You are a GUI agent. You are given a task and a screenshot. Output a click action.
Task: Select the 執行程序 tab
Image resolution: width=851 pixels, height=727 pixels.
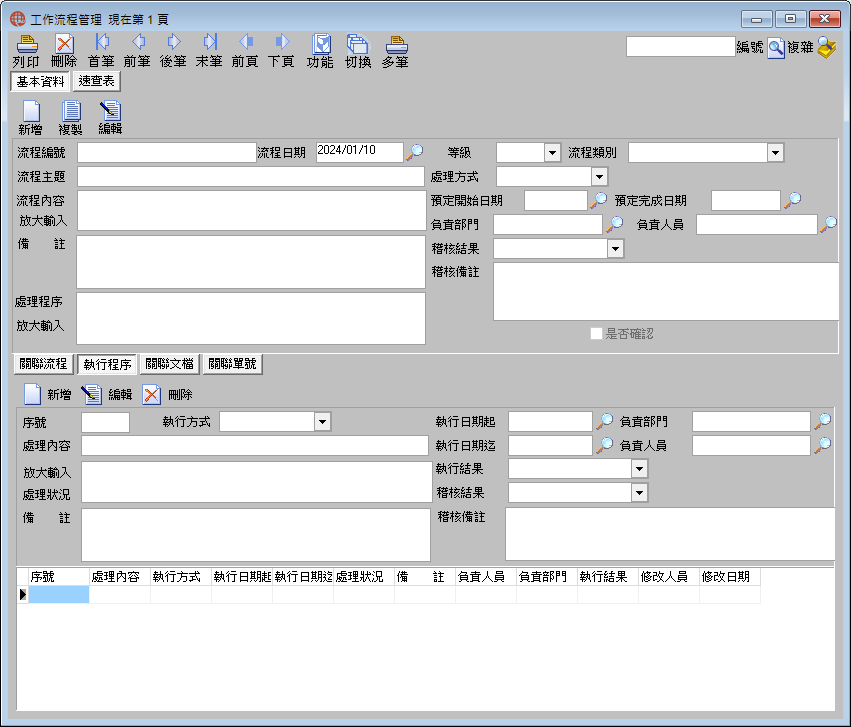[107, 364]
